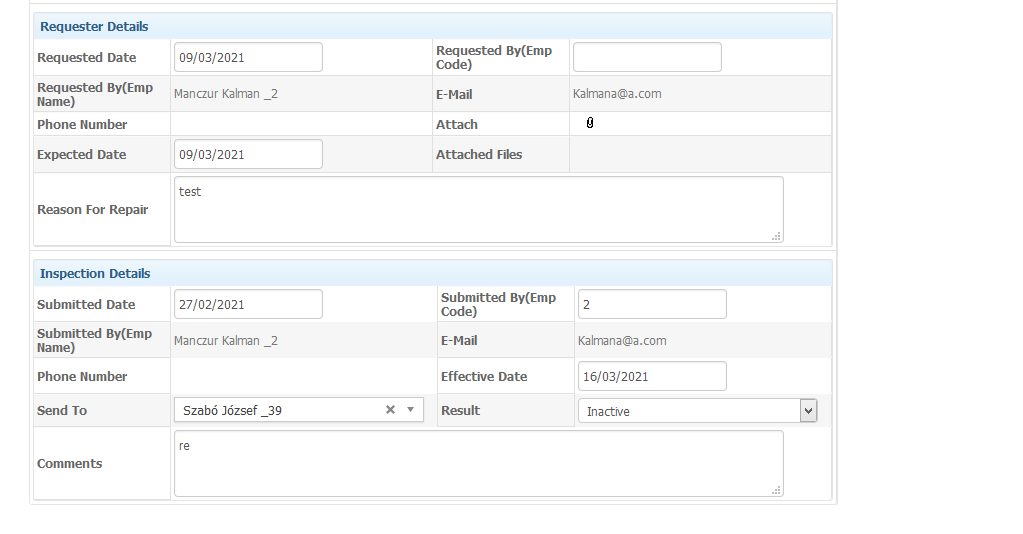
Task: Click the Requester Details section header
Action: (x=433, y=26)
